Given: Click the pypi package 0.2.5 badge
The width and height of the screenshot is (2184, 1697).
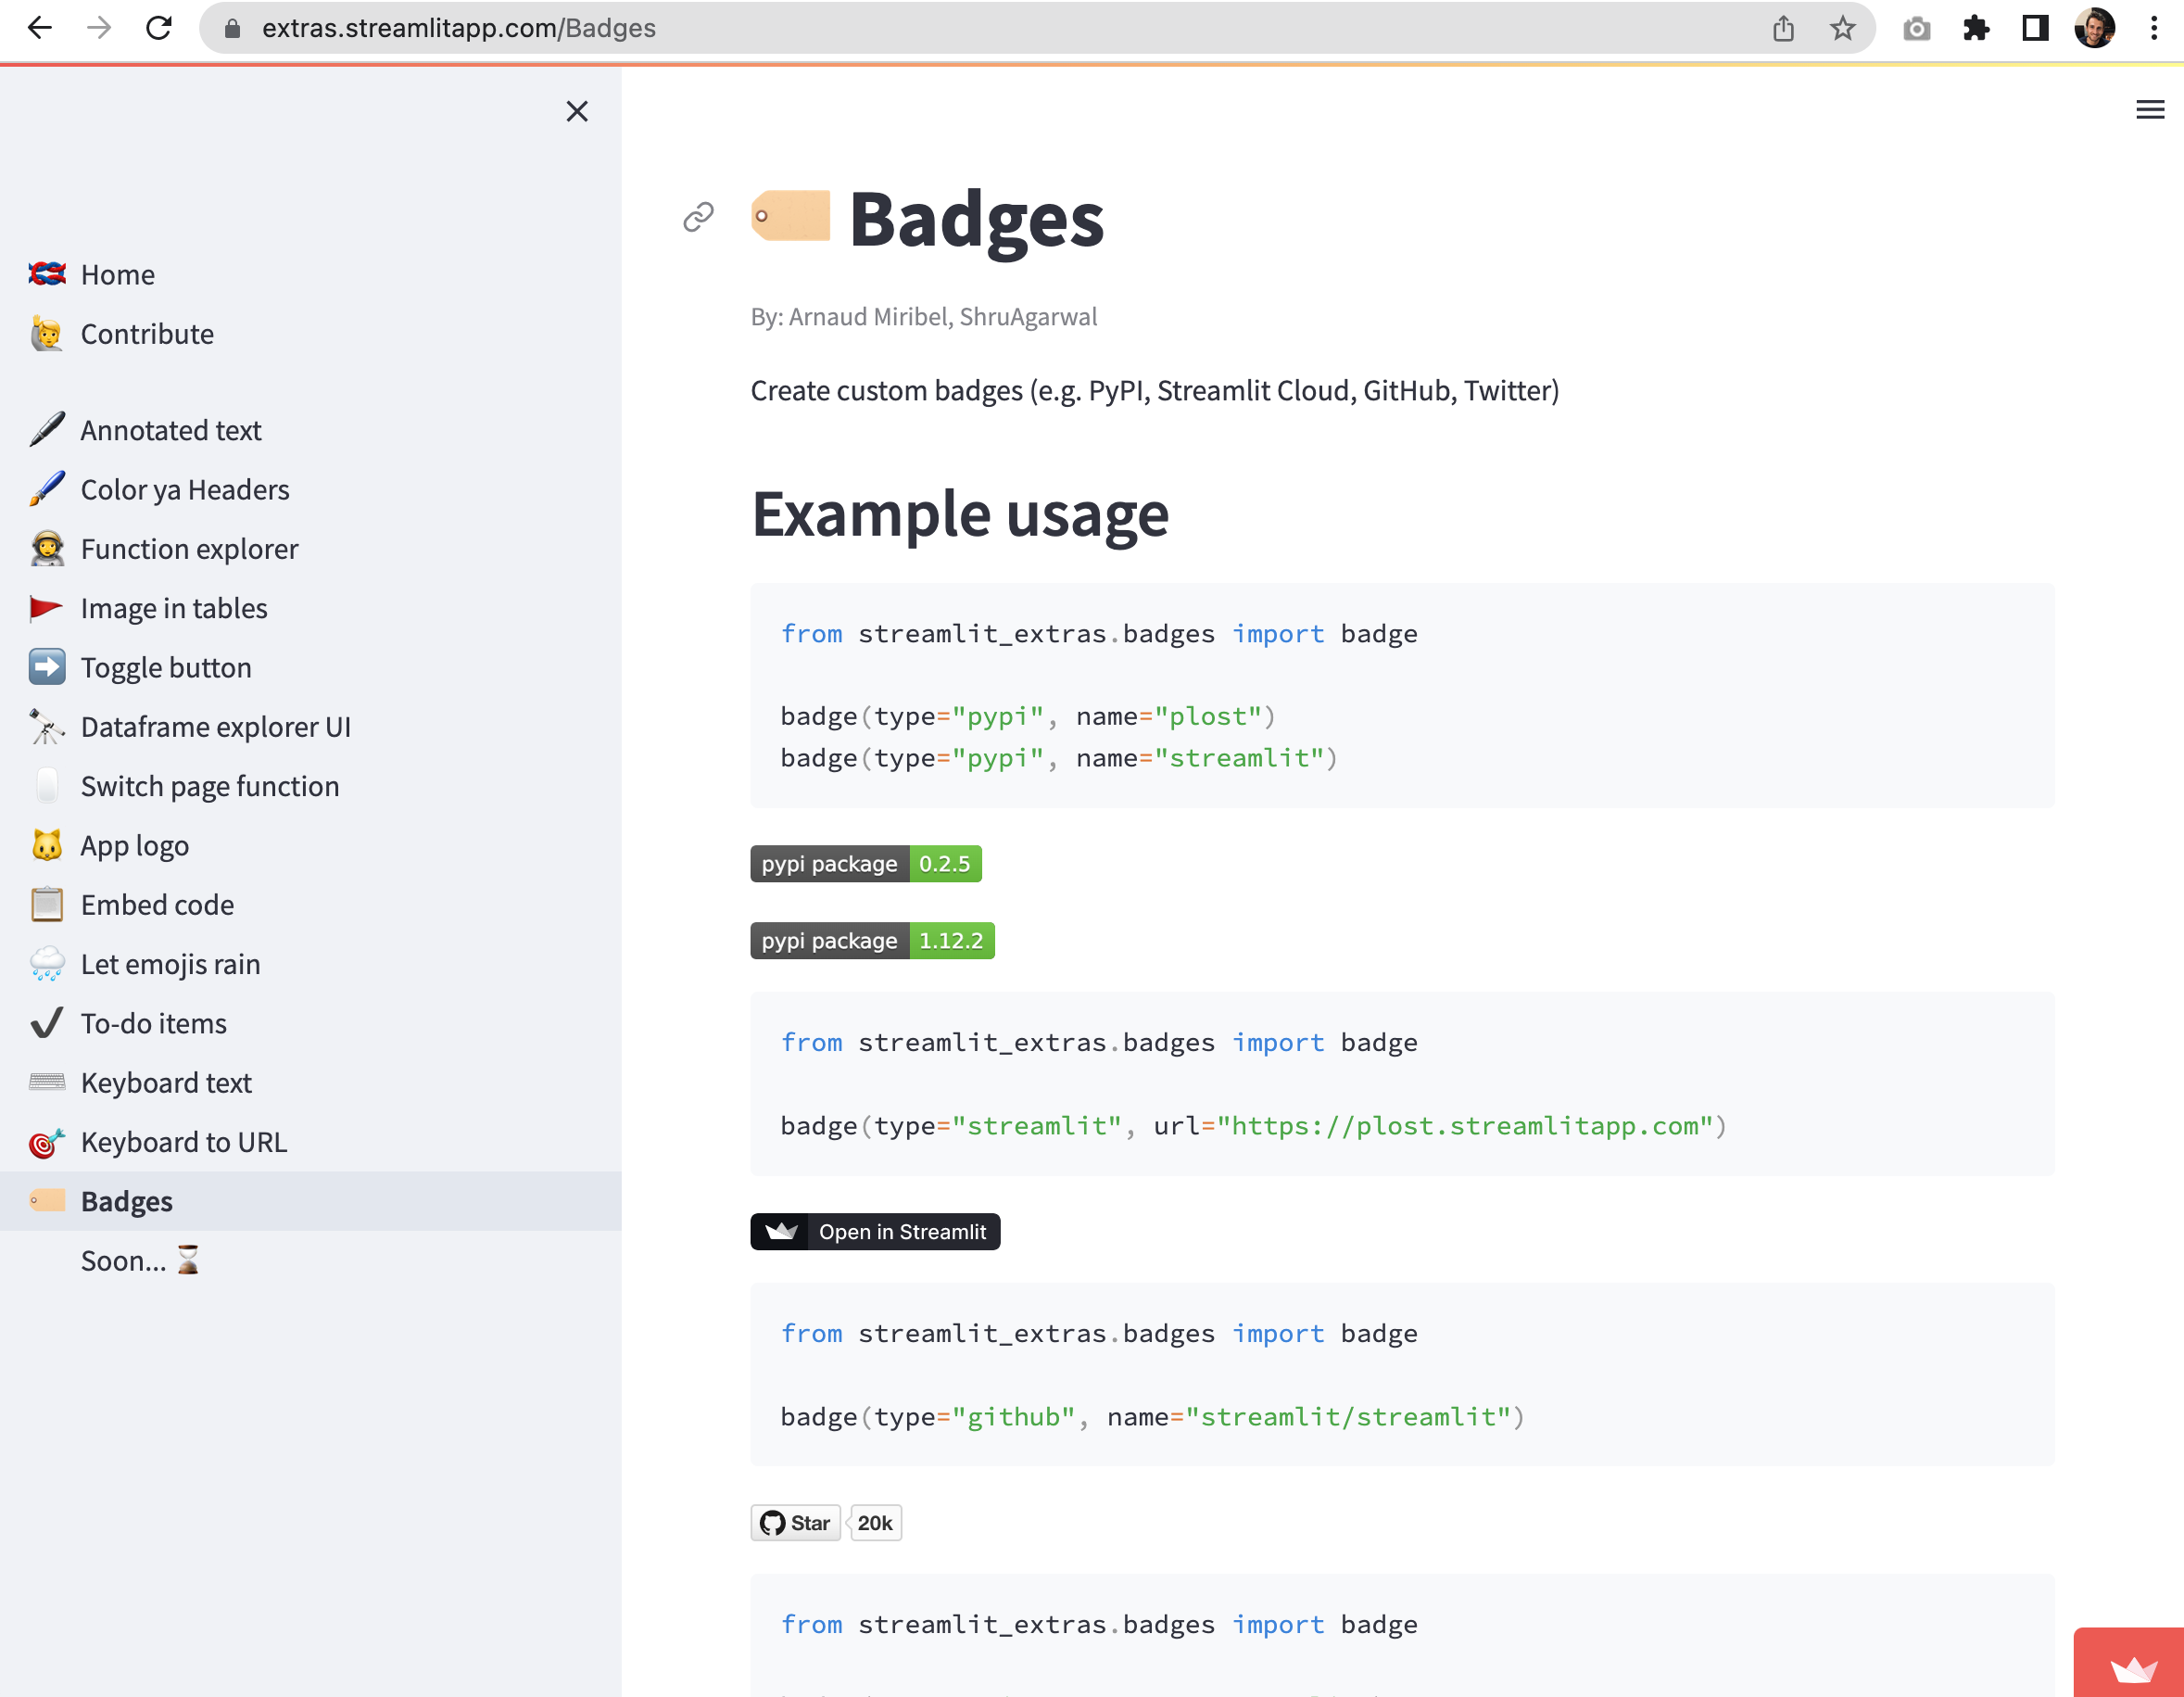Looking at the screenshot, I should click(x=866, y=863).
